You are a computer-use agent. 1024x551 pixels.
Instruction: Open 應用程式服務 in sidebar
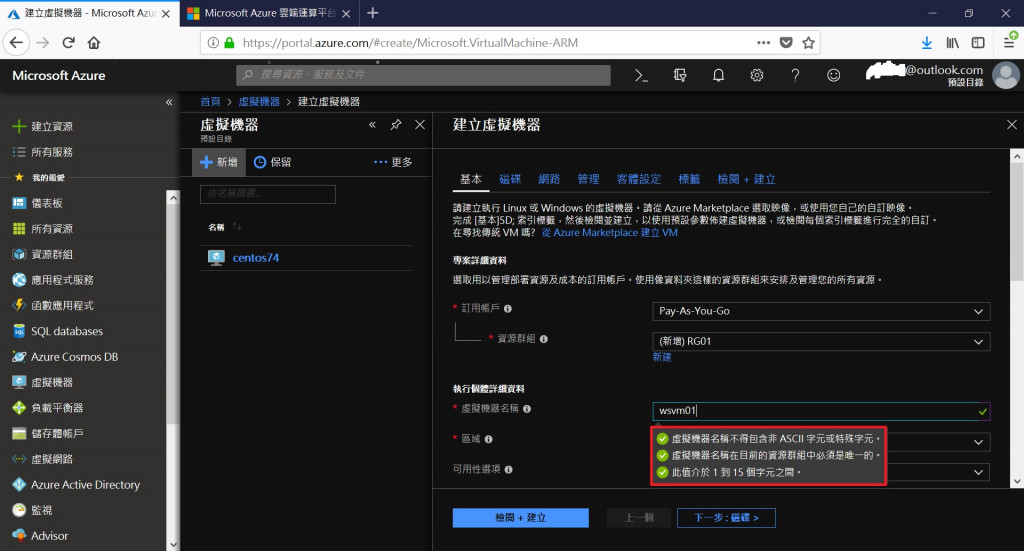54,280
